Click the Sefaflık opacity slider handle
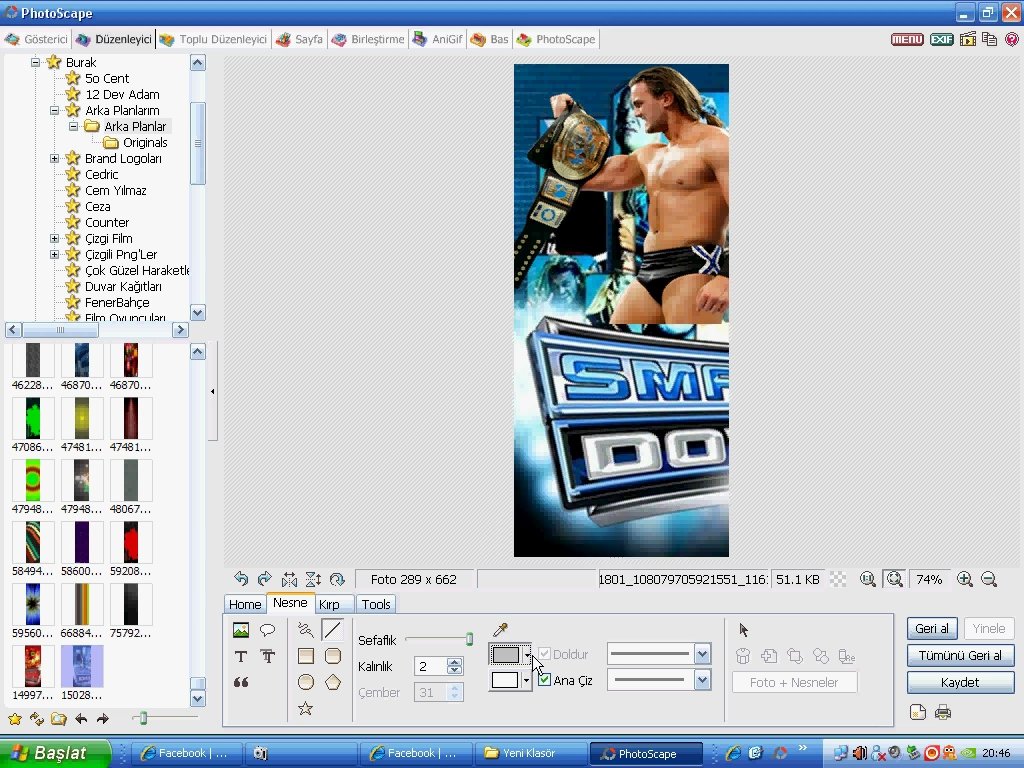This screenshot has width=1024, height=768. [469, 639]
